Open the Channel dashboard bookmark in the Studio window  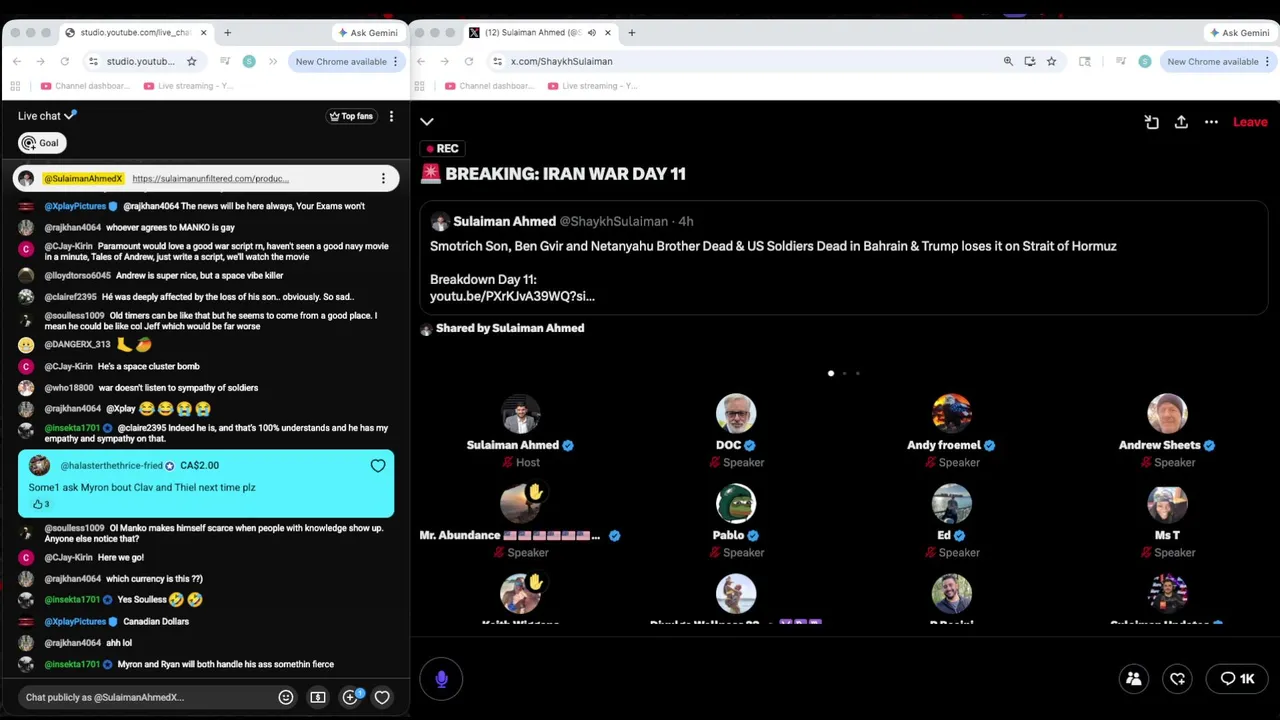pyautogui.click(x=85, y=86)
